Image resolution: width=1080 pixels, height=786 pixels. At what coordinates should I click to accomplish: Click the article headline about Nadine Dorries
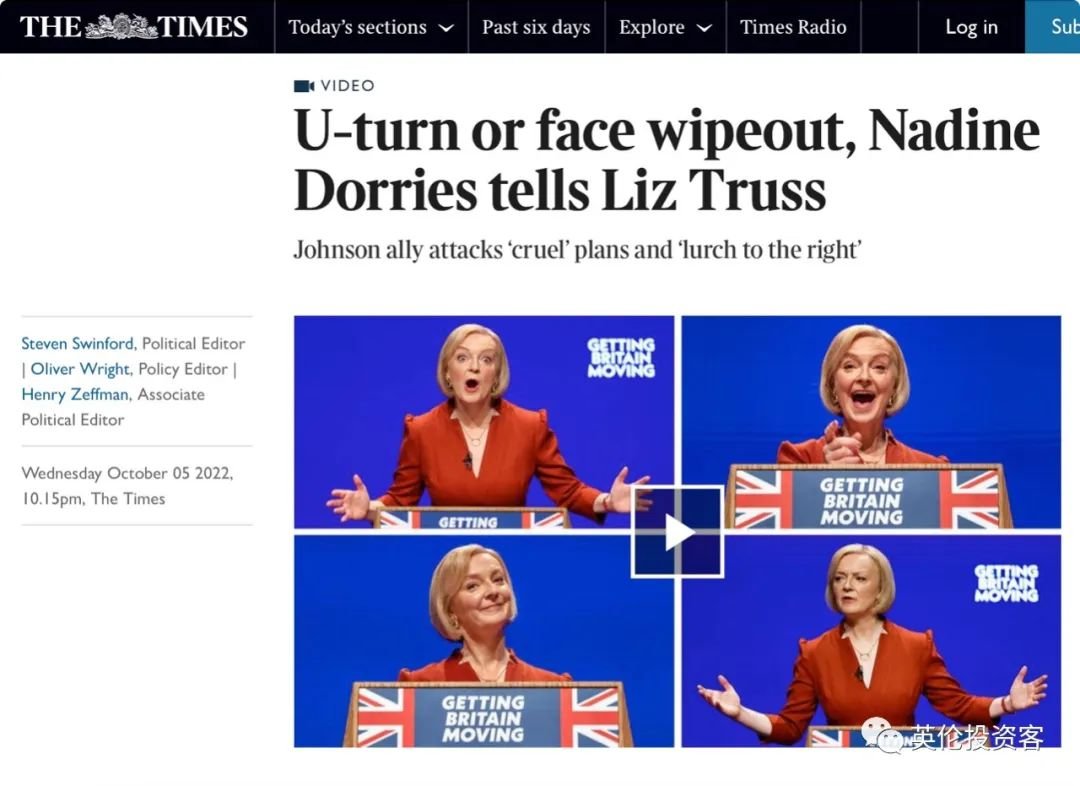(x=666, y=159)
